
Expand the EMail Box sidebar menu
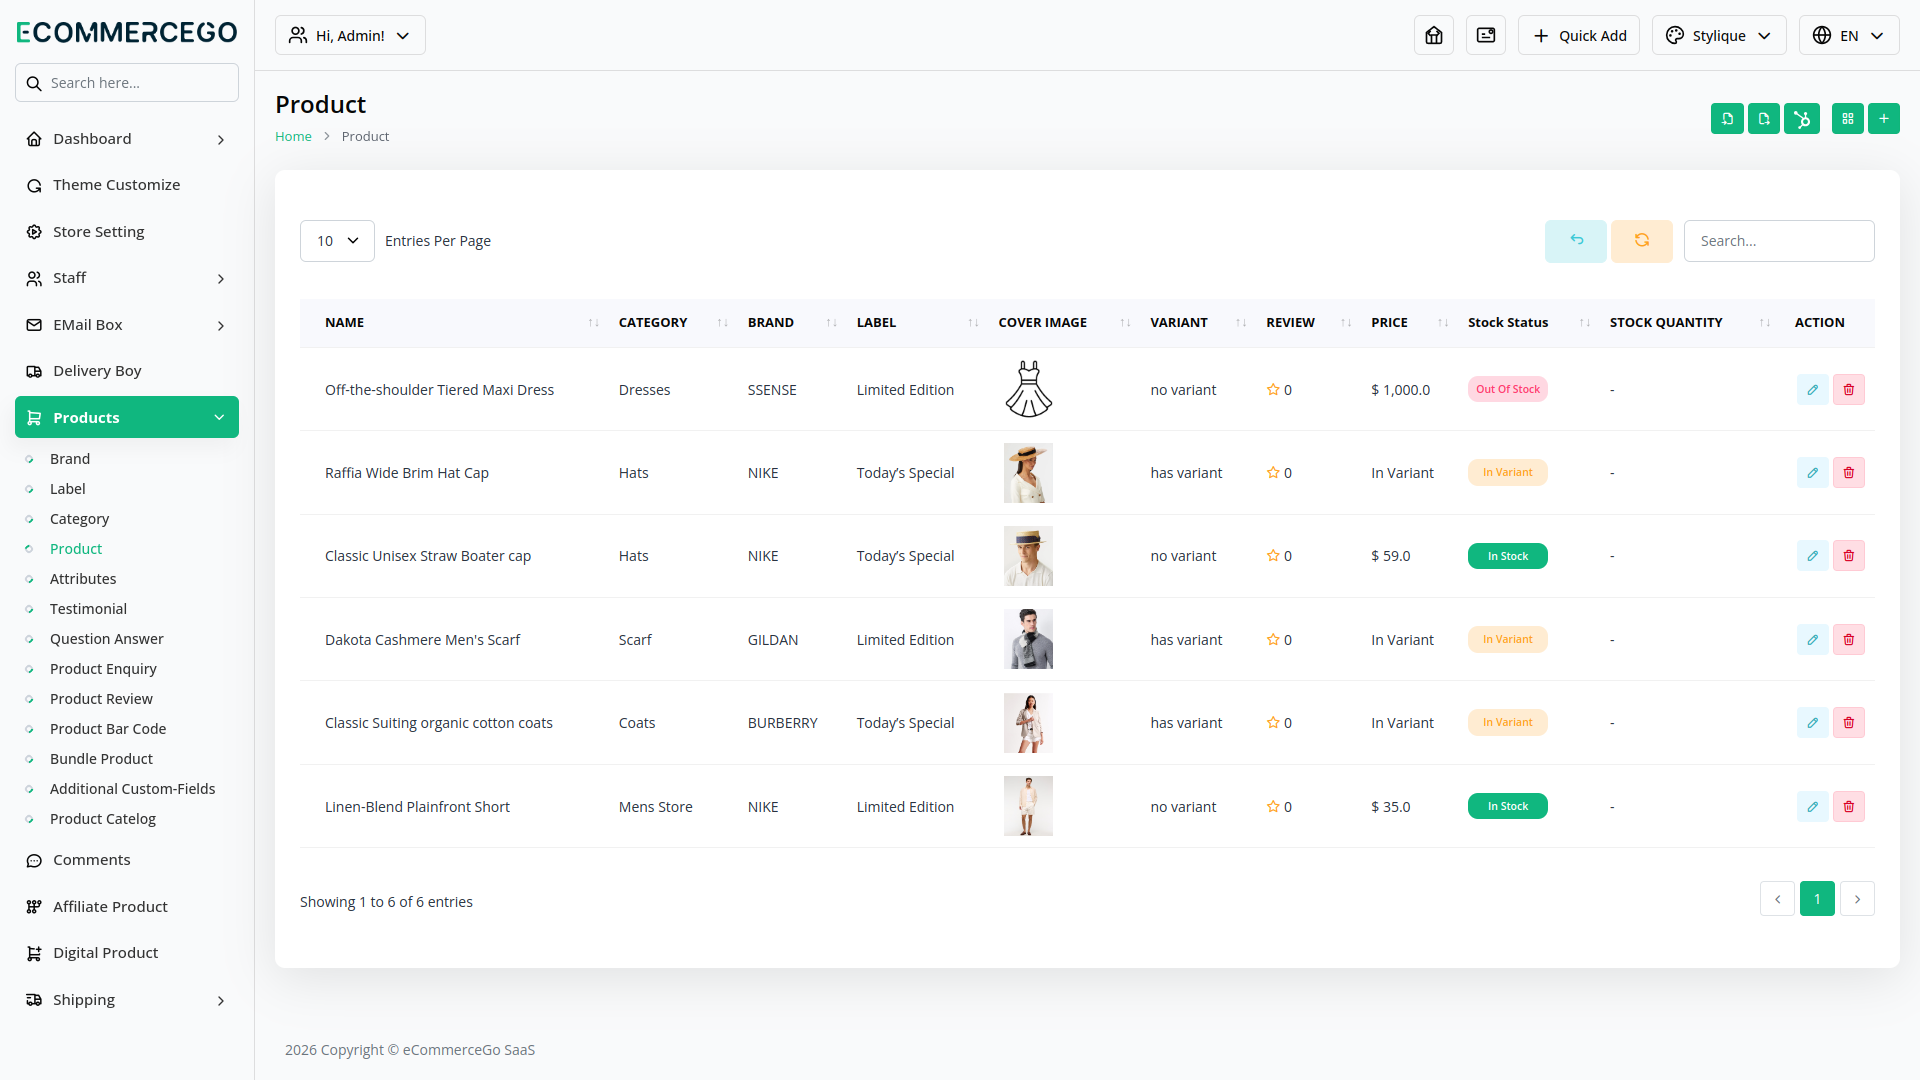coord(127,325)
